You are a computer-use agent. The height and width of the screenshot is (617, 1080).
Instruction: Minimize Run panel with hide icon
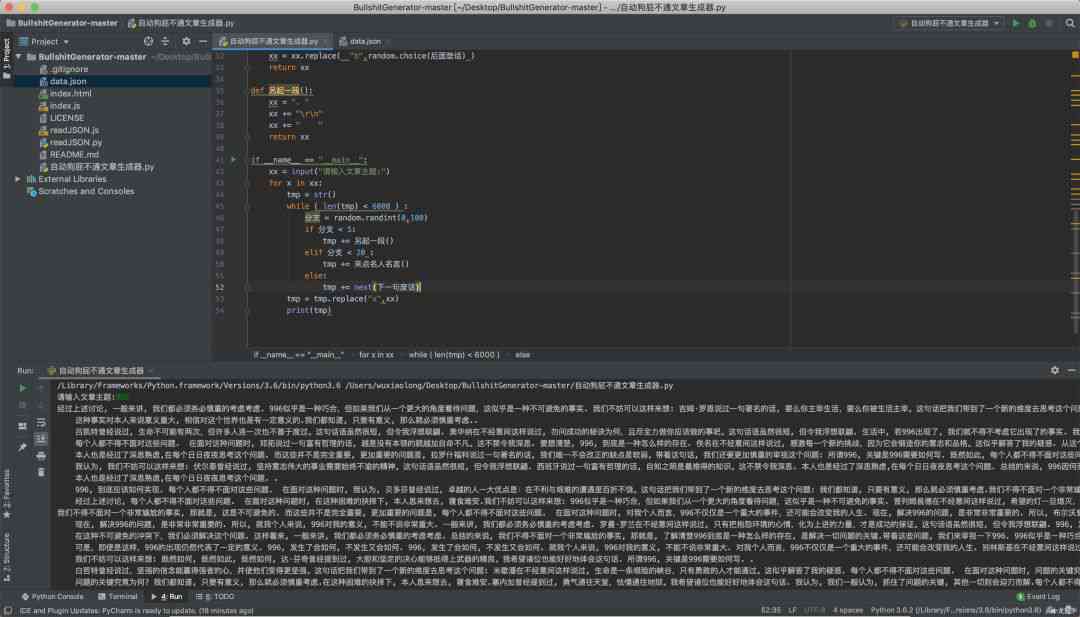click(1071, 370)
